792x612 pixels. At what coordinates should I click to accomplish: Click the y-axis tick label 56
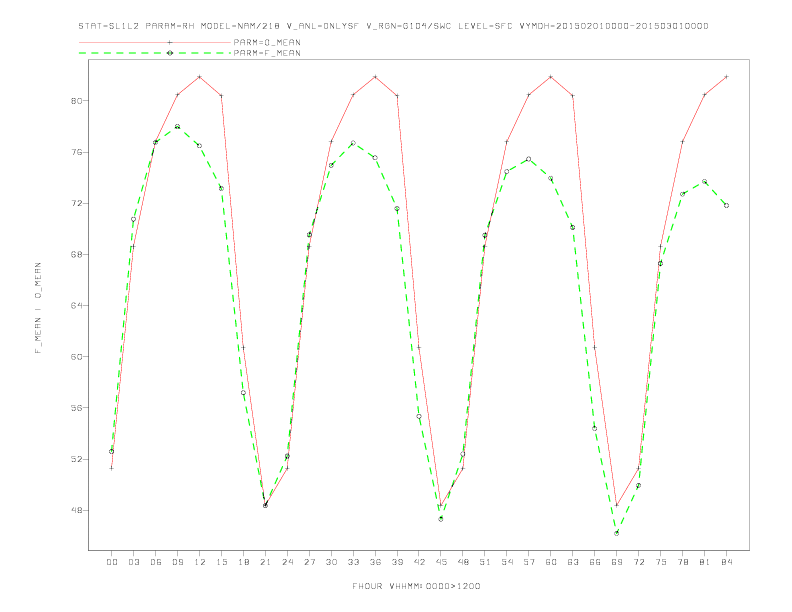pos(76,407)
